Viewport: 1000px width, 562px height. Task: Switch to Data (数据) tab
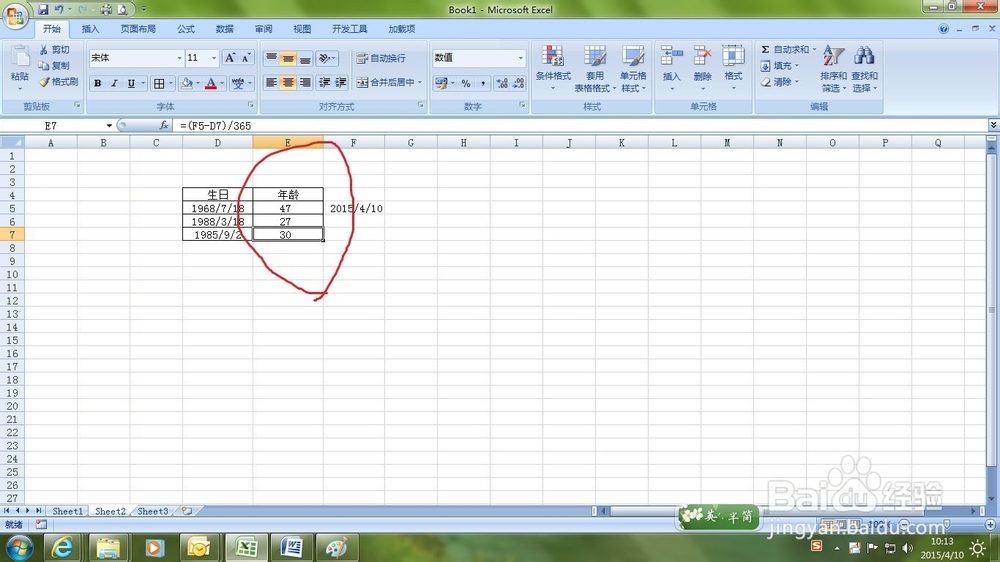[x=224, y=29]
